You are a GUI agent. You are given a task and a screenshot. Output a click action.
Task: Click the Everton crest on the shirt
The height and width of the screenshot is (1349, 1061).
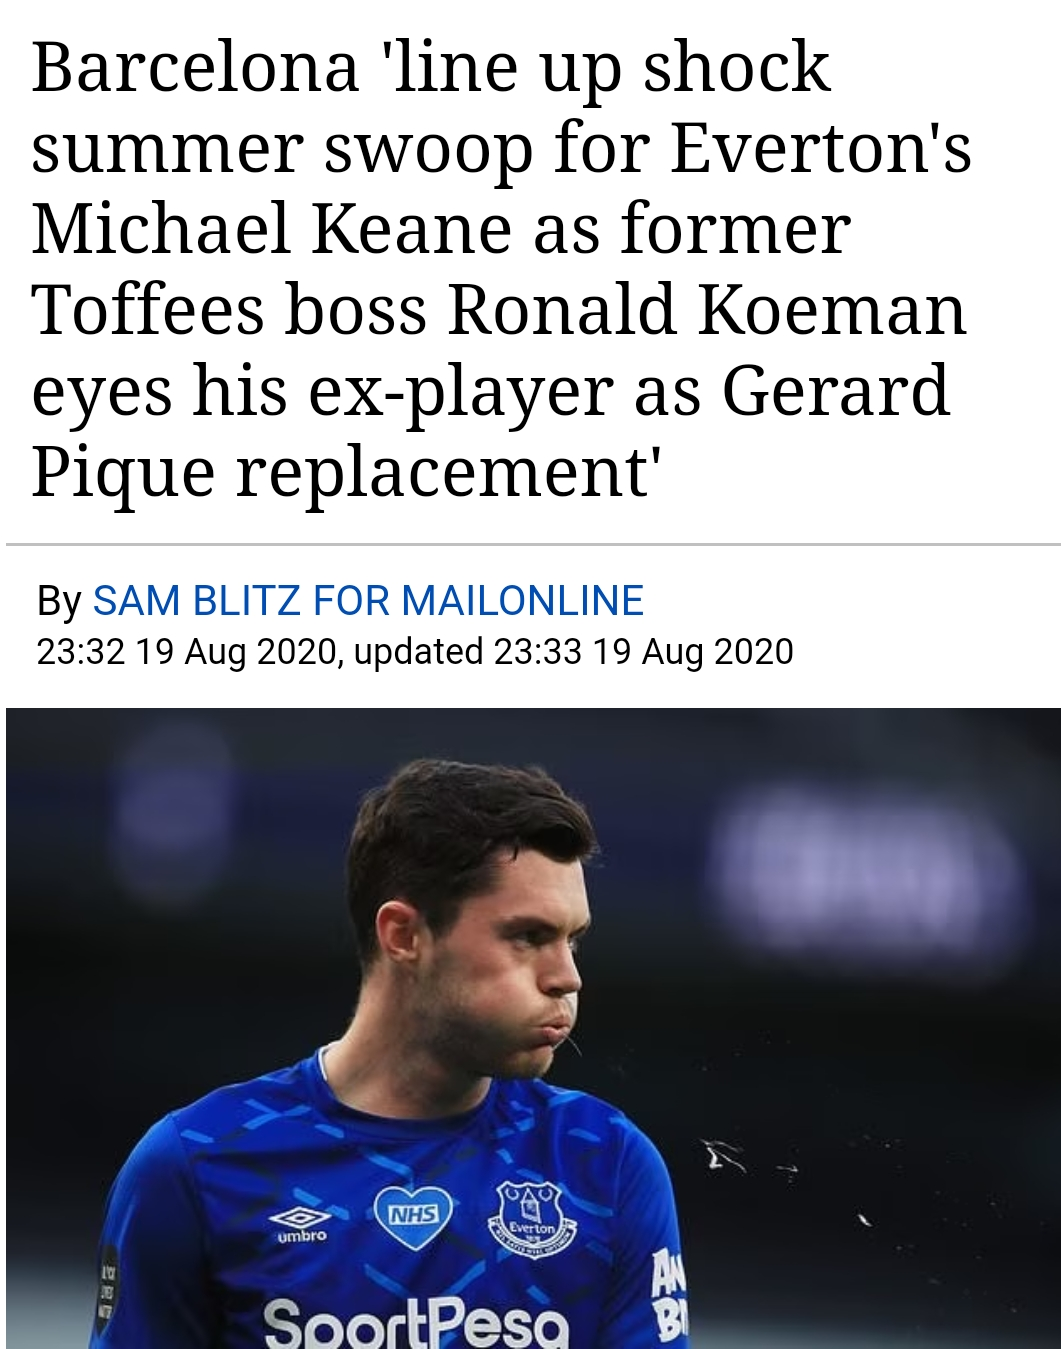pos(532,1218)
